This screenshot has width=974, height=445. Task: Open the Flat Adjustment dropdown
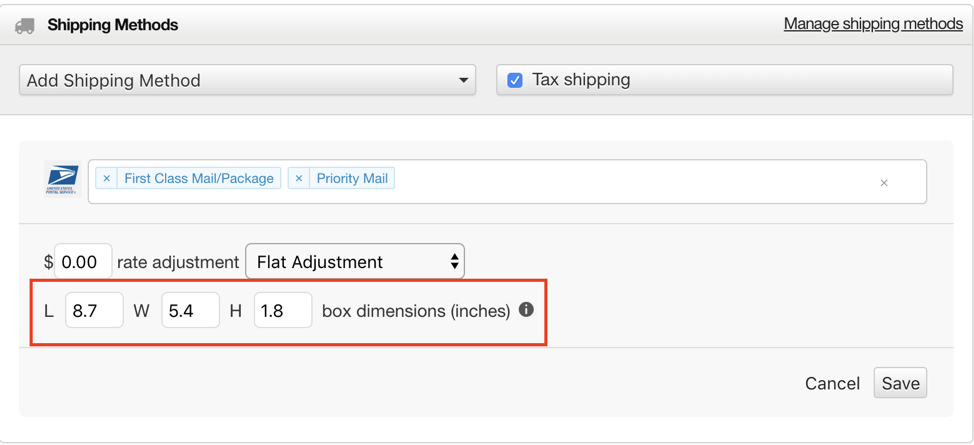[355, 262]
